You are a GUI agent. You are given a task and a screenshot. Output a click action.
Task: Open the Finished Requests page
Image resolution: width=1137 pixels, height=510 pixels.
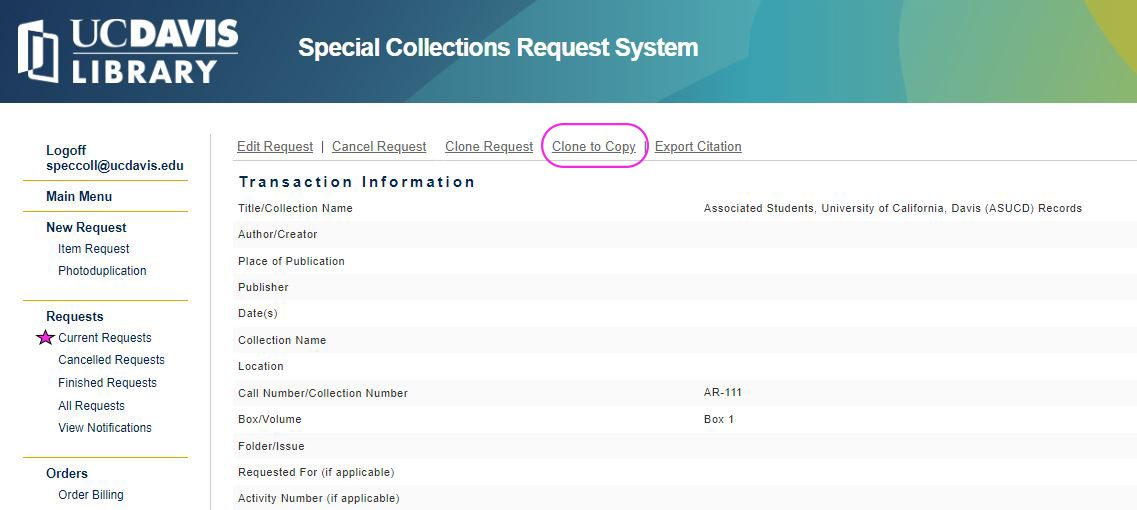107,383
